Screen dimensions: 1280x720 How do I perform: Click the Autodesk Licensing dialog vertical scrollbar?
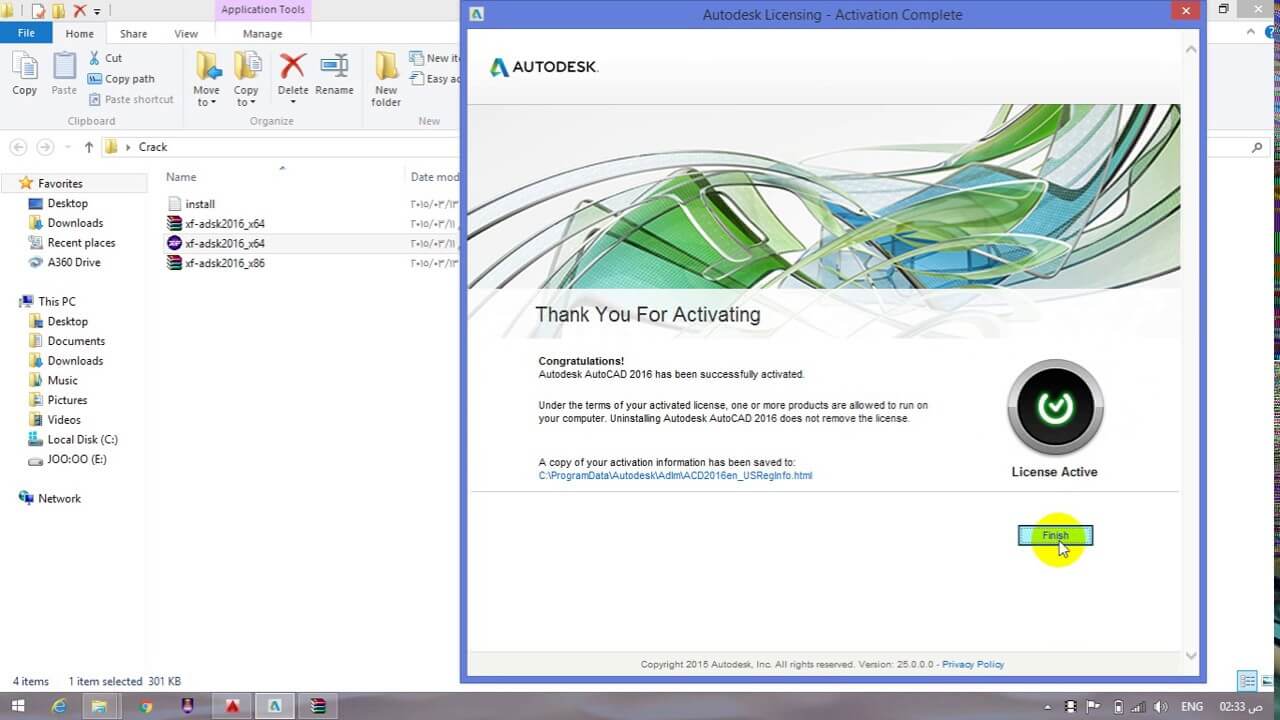click(x=1190, y=352)
